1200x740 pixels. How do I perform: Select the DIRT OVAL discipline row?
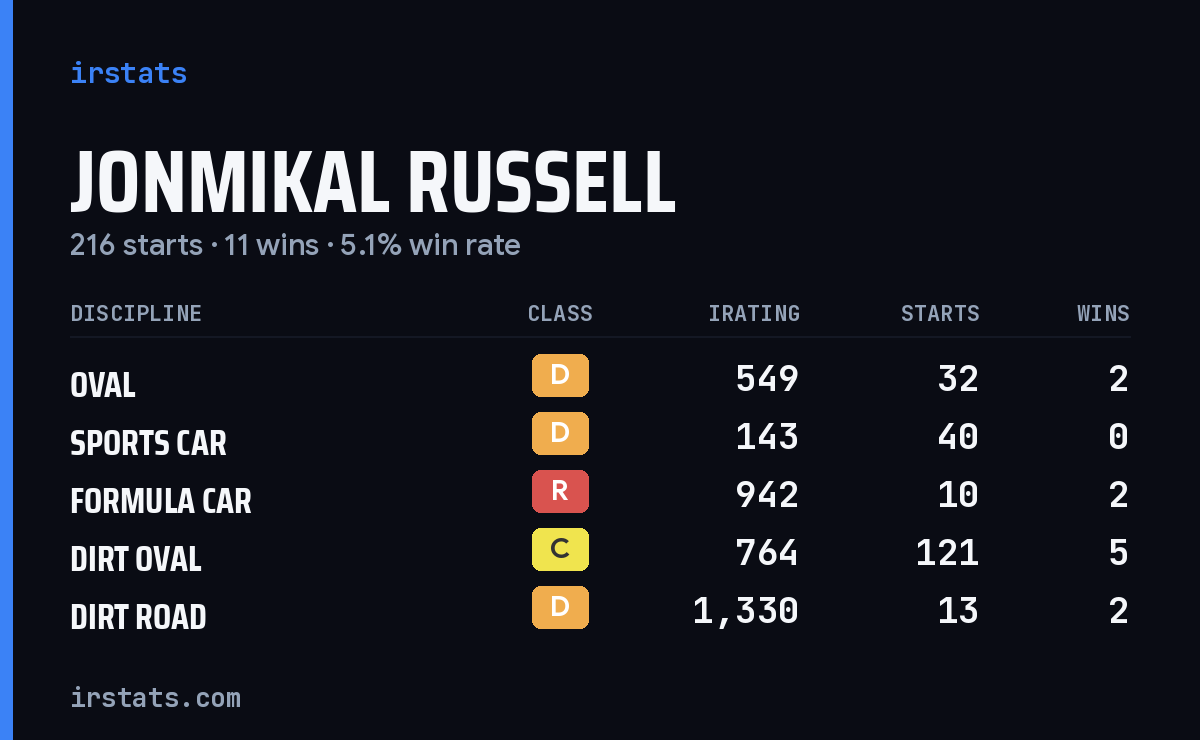click(x=600, y=554)
